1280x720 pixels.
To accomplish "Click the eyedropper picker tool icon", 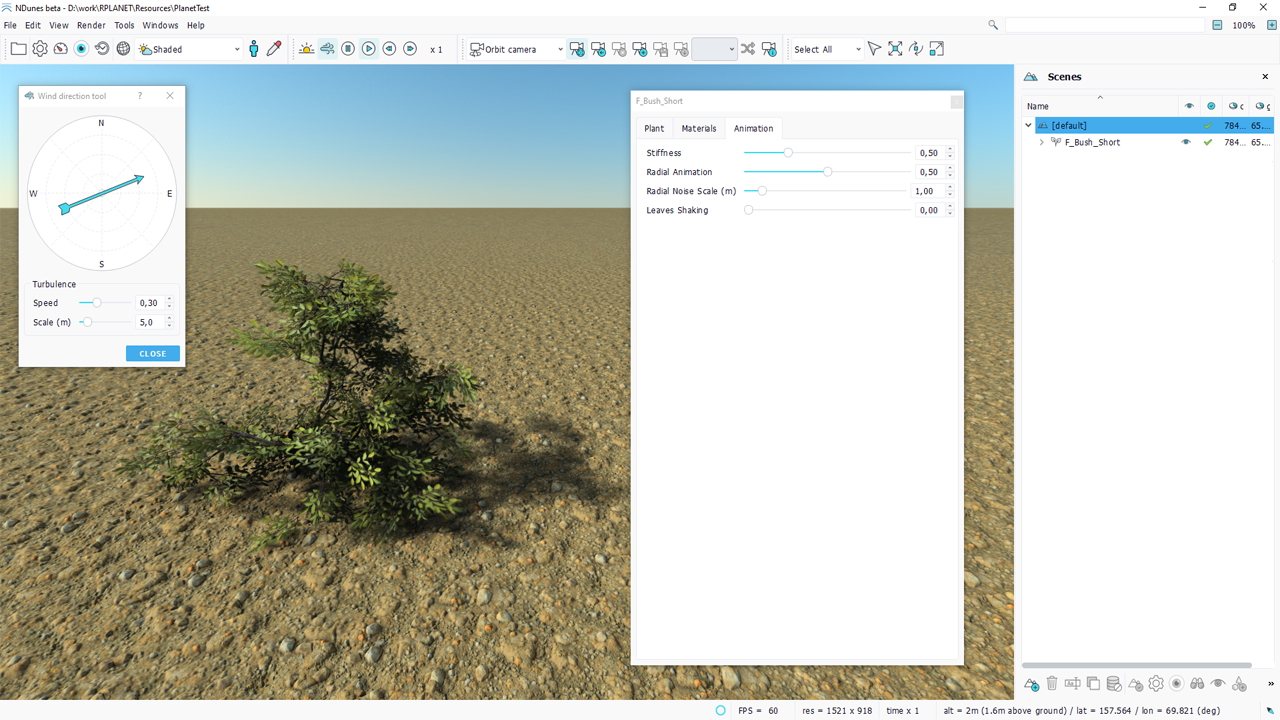I will pos(274,49).
